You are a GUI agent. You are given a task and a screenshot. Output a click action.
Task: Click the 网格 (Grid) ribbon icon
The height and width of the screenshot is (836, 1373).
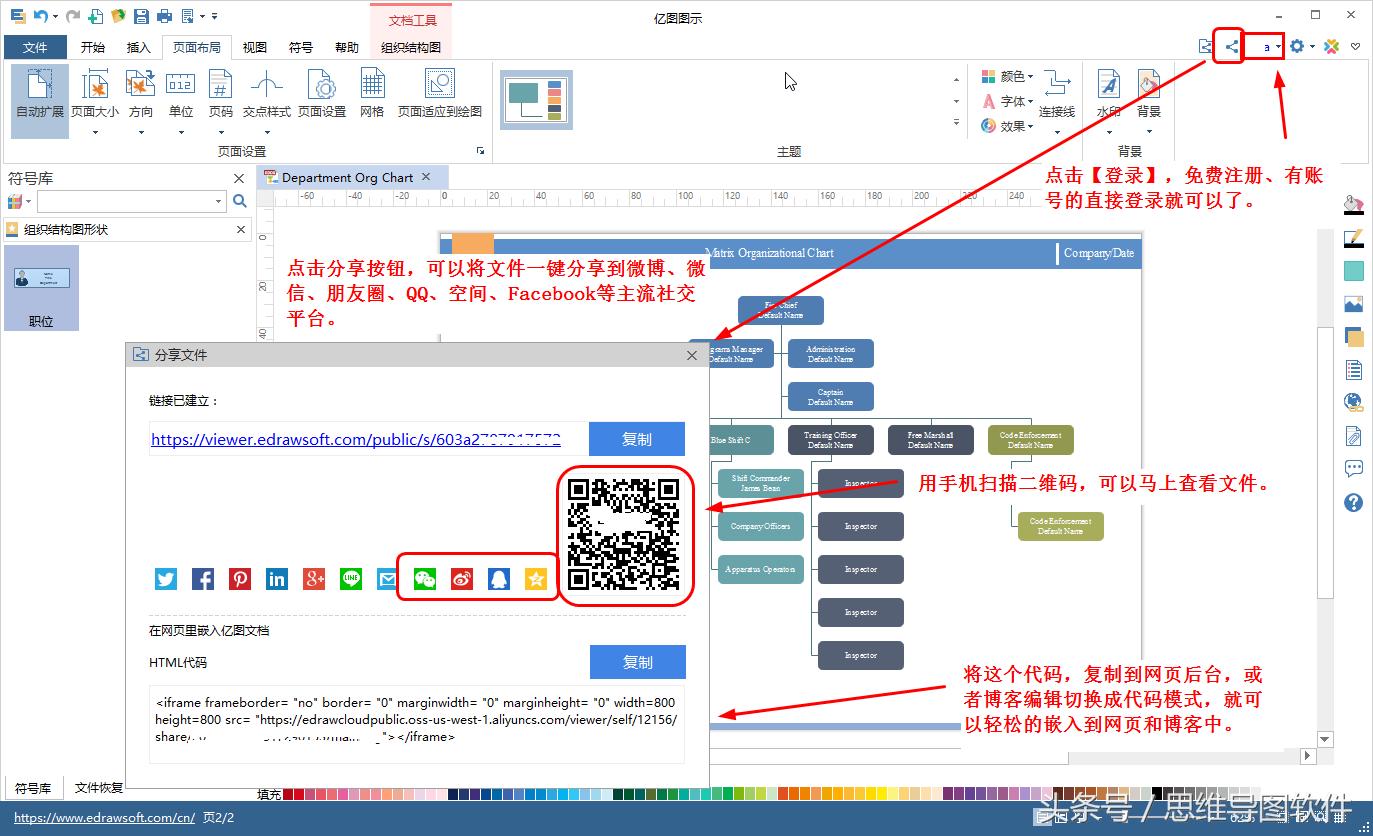pyautogui.click(x=372, y=95)
